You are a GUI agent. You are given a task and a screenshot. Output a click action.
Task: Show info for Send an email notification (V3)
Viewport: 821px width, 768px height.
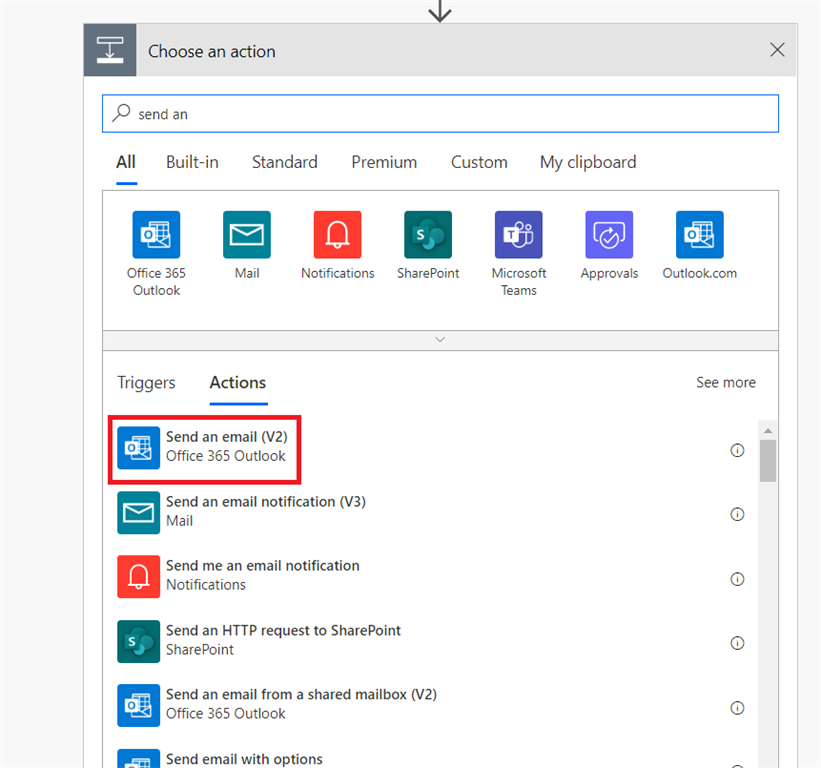[737, 514]
